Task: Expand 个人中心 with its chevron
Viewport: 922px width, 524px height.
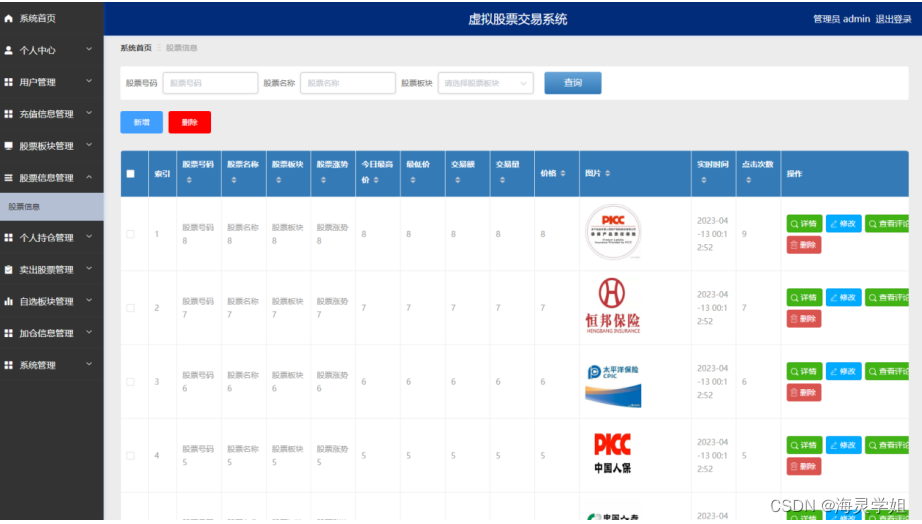Action: 89,50
